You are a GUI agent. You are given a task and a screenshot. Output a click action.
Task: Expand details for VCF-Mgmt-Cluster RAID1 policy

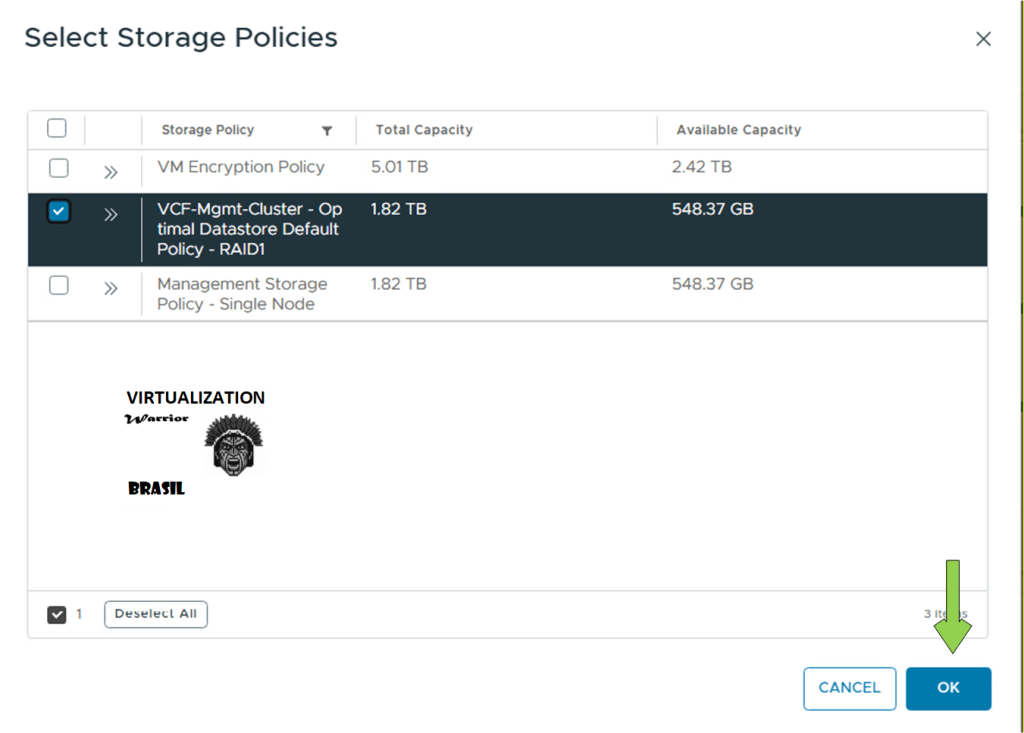[x=110, y=214]
